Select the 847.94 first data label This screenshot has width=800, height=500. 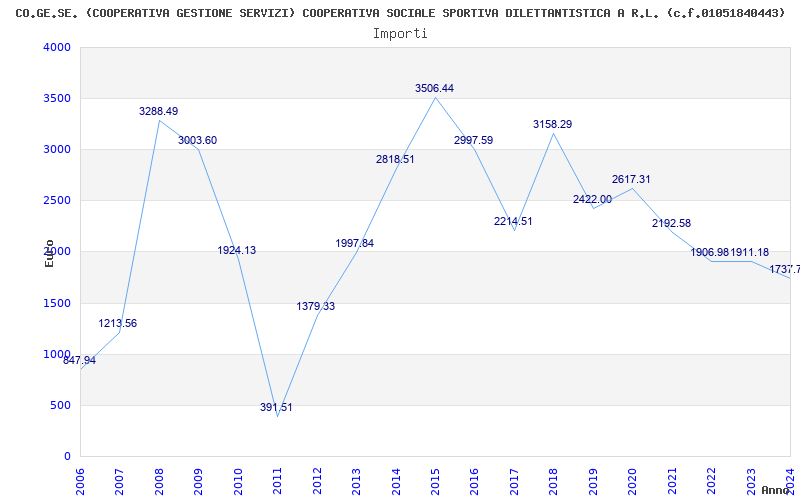point(80,360)
